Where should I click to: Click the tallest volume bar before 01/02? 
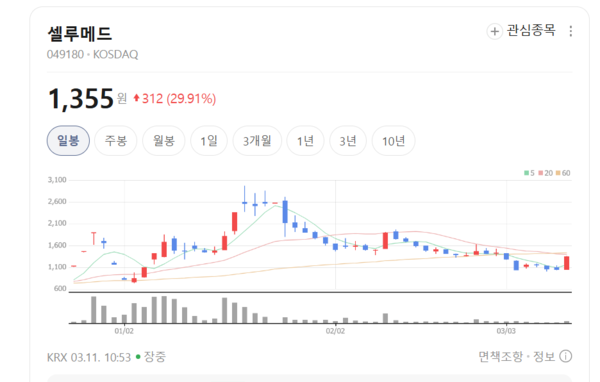94,310
